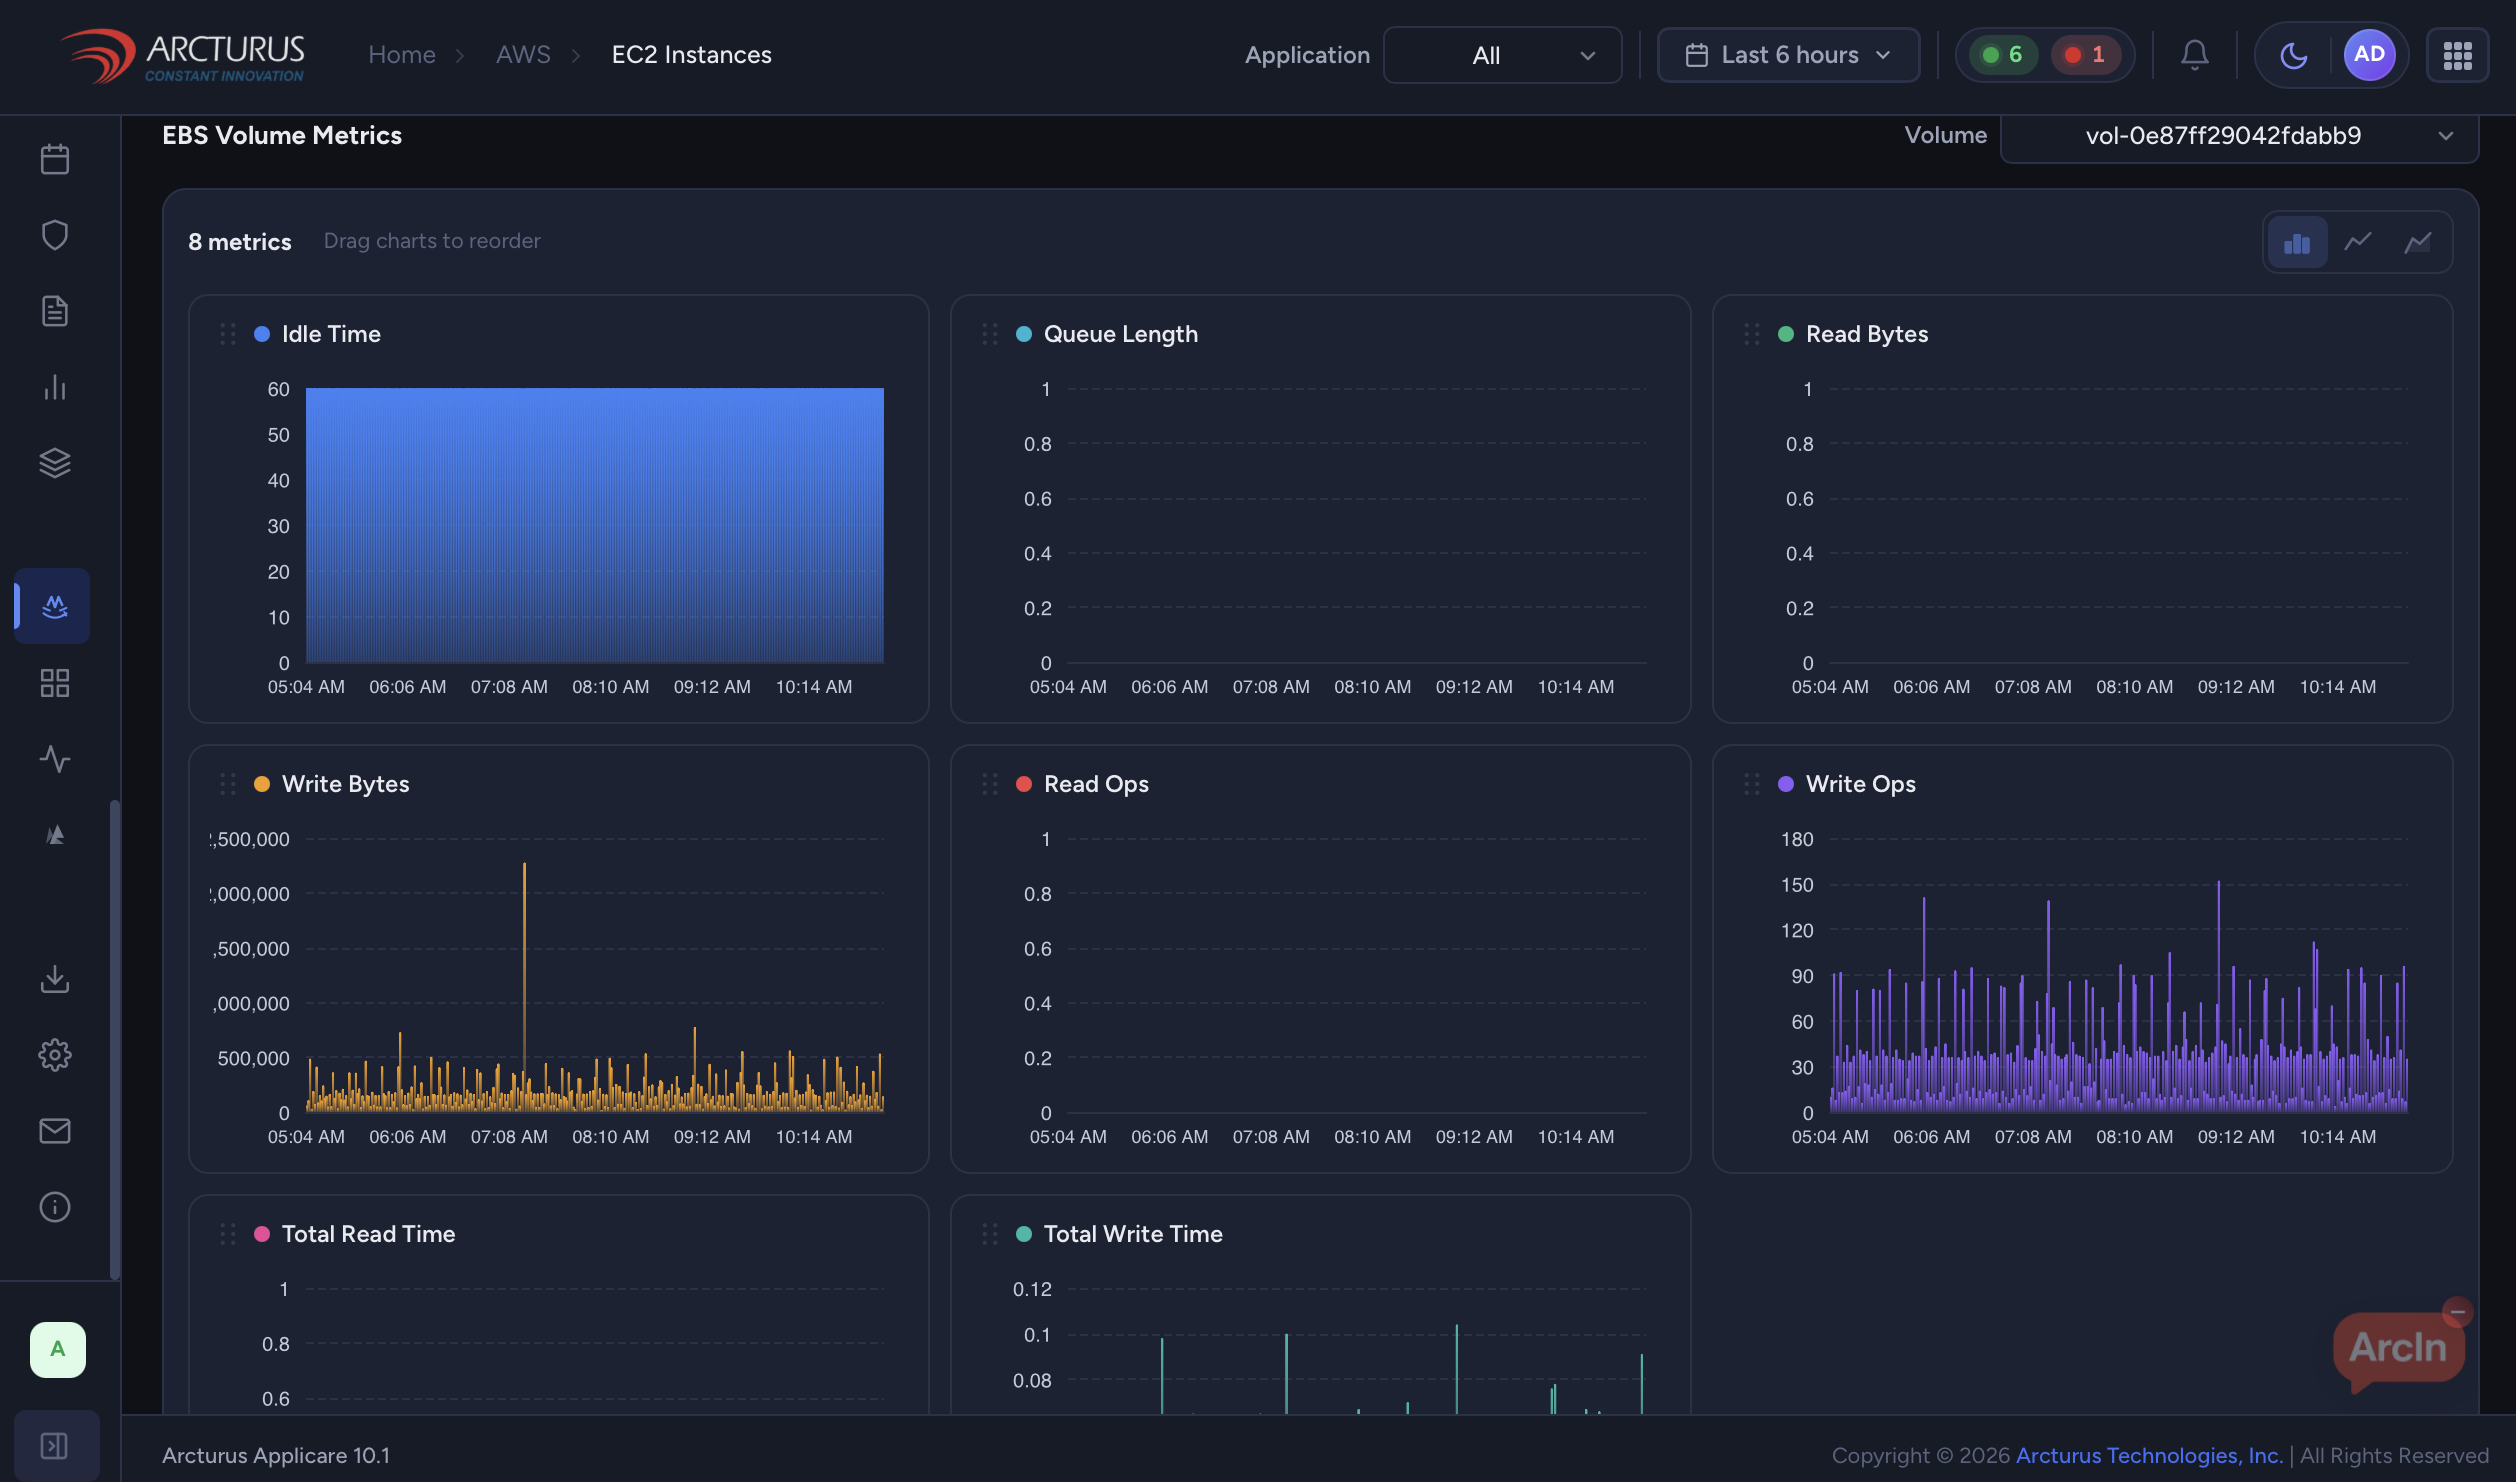The image size is (2516, 1482).
Task: Expand the sidebar using the panel toggle
Action: [x=55, y=1445]
